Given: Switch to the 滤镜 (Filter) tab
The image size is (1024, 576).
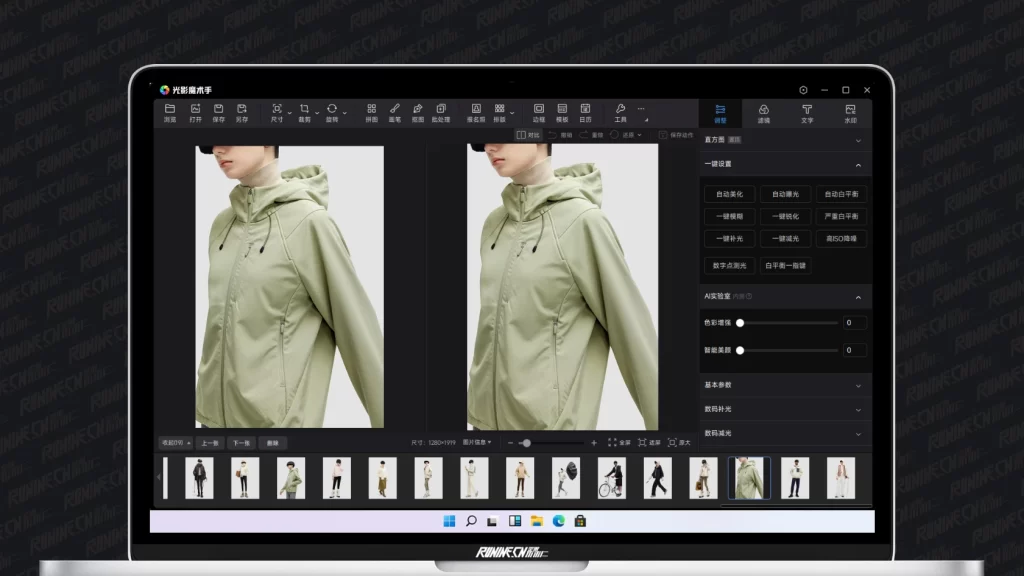Looking at the screenshot, I should click(x=763, y=113).
